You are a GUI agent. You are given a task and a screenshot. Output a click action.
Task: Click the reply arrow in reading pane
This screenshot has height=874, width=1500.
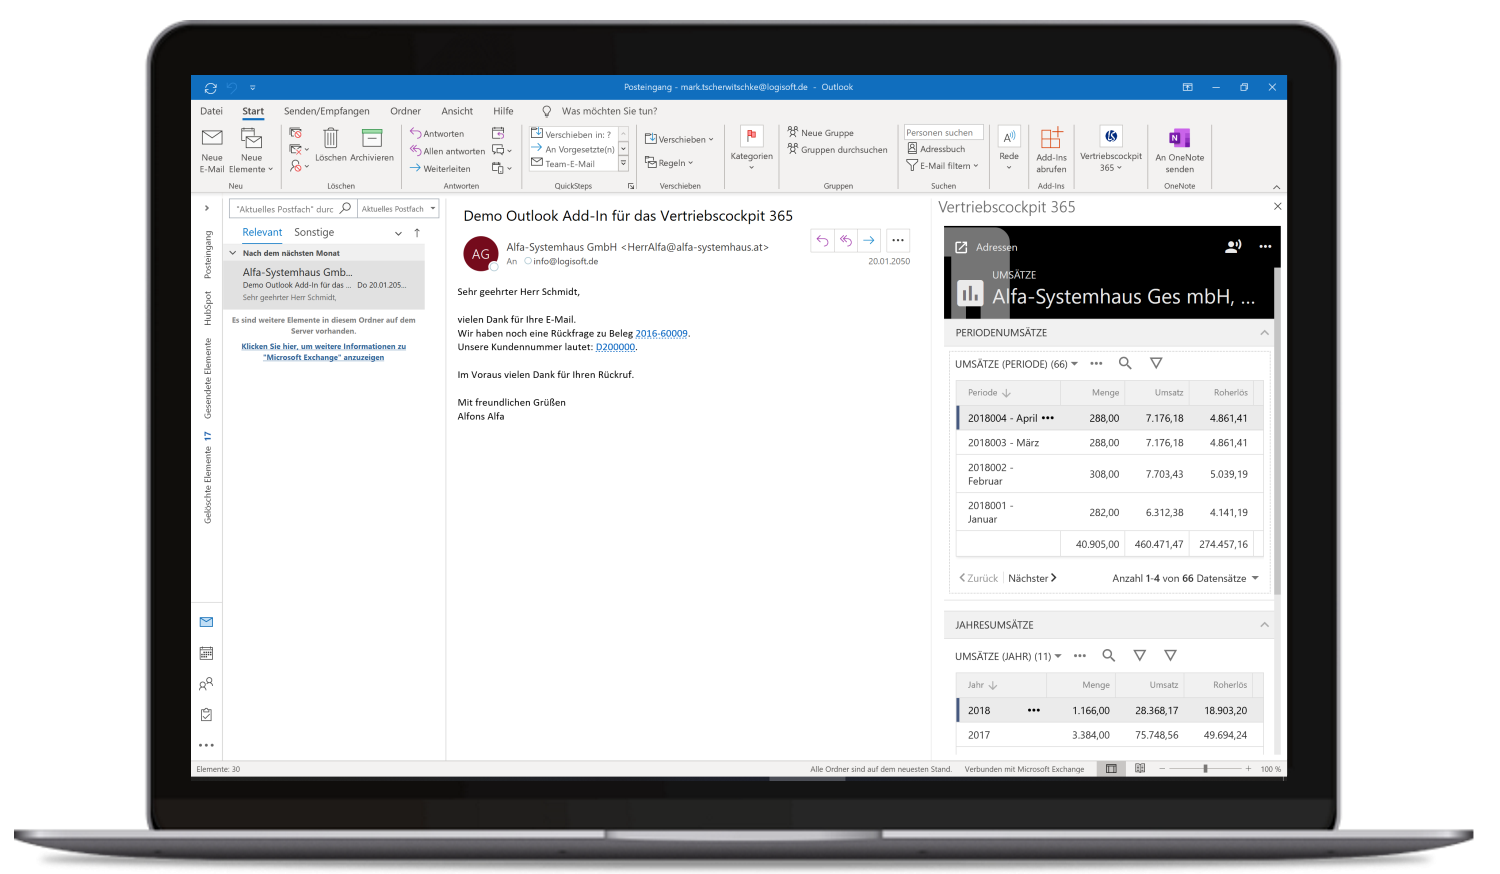tap(822, 240)
